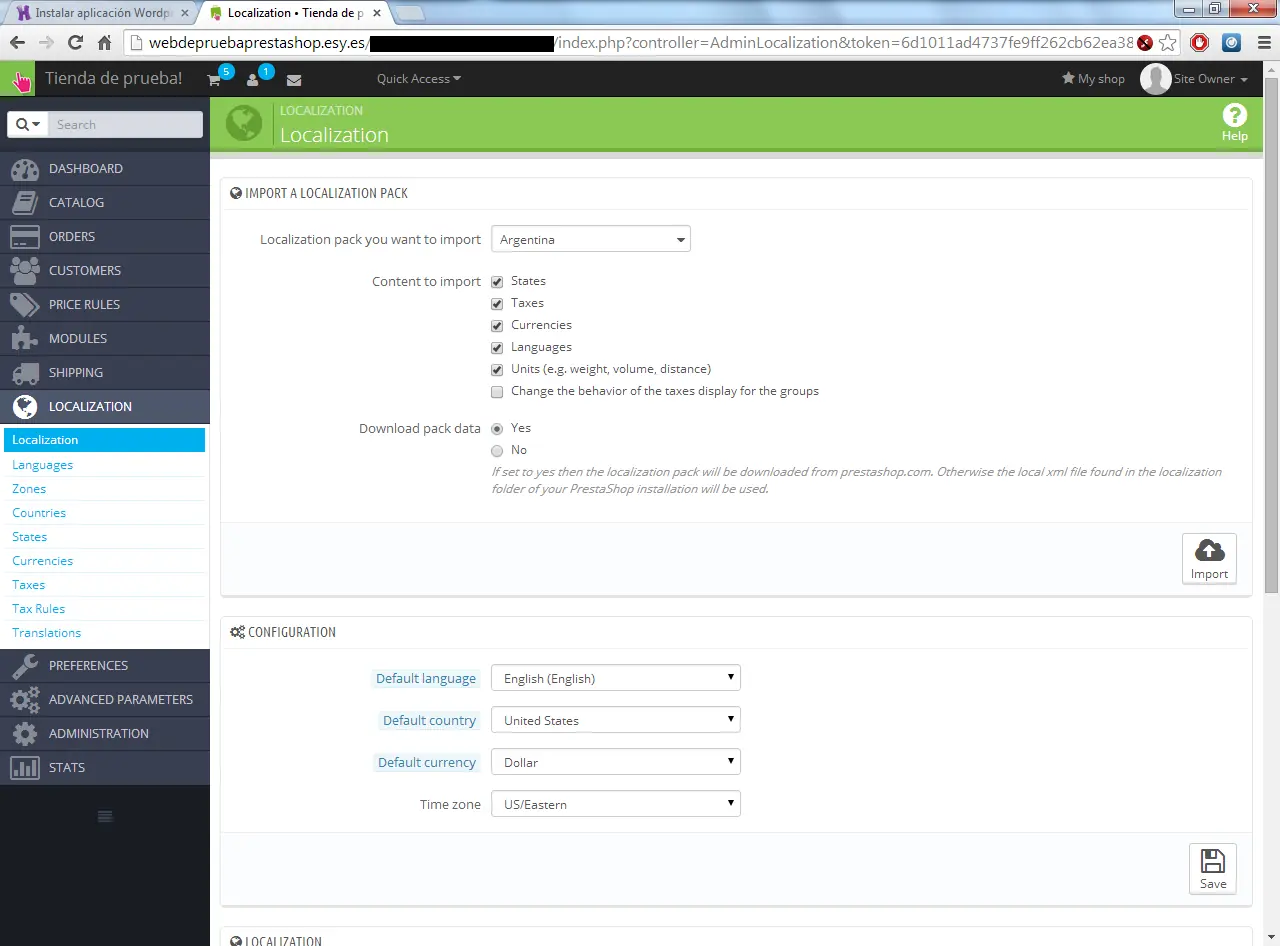
Task: Select Yes for Download pack data
Action: [x=497, y=429]
